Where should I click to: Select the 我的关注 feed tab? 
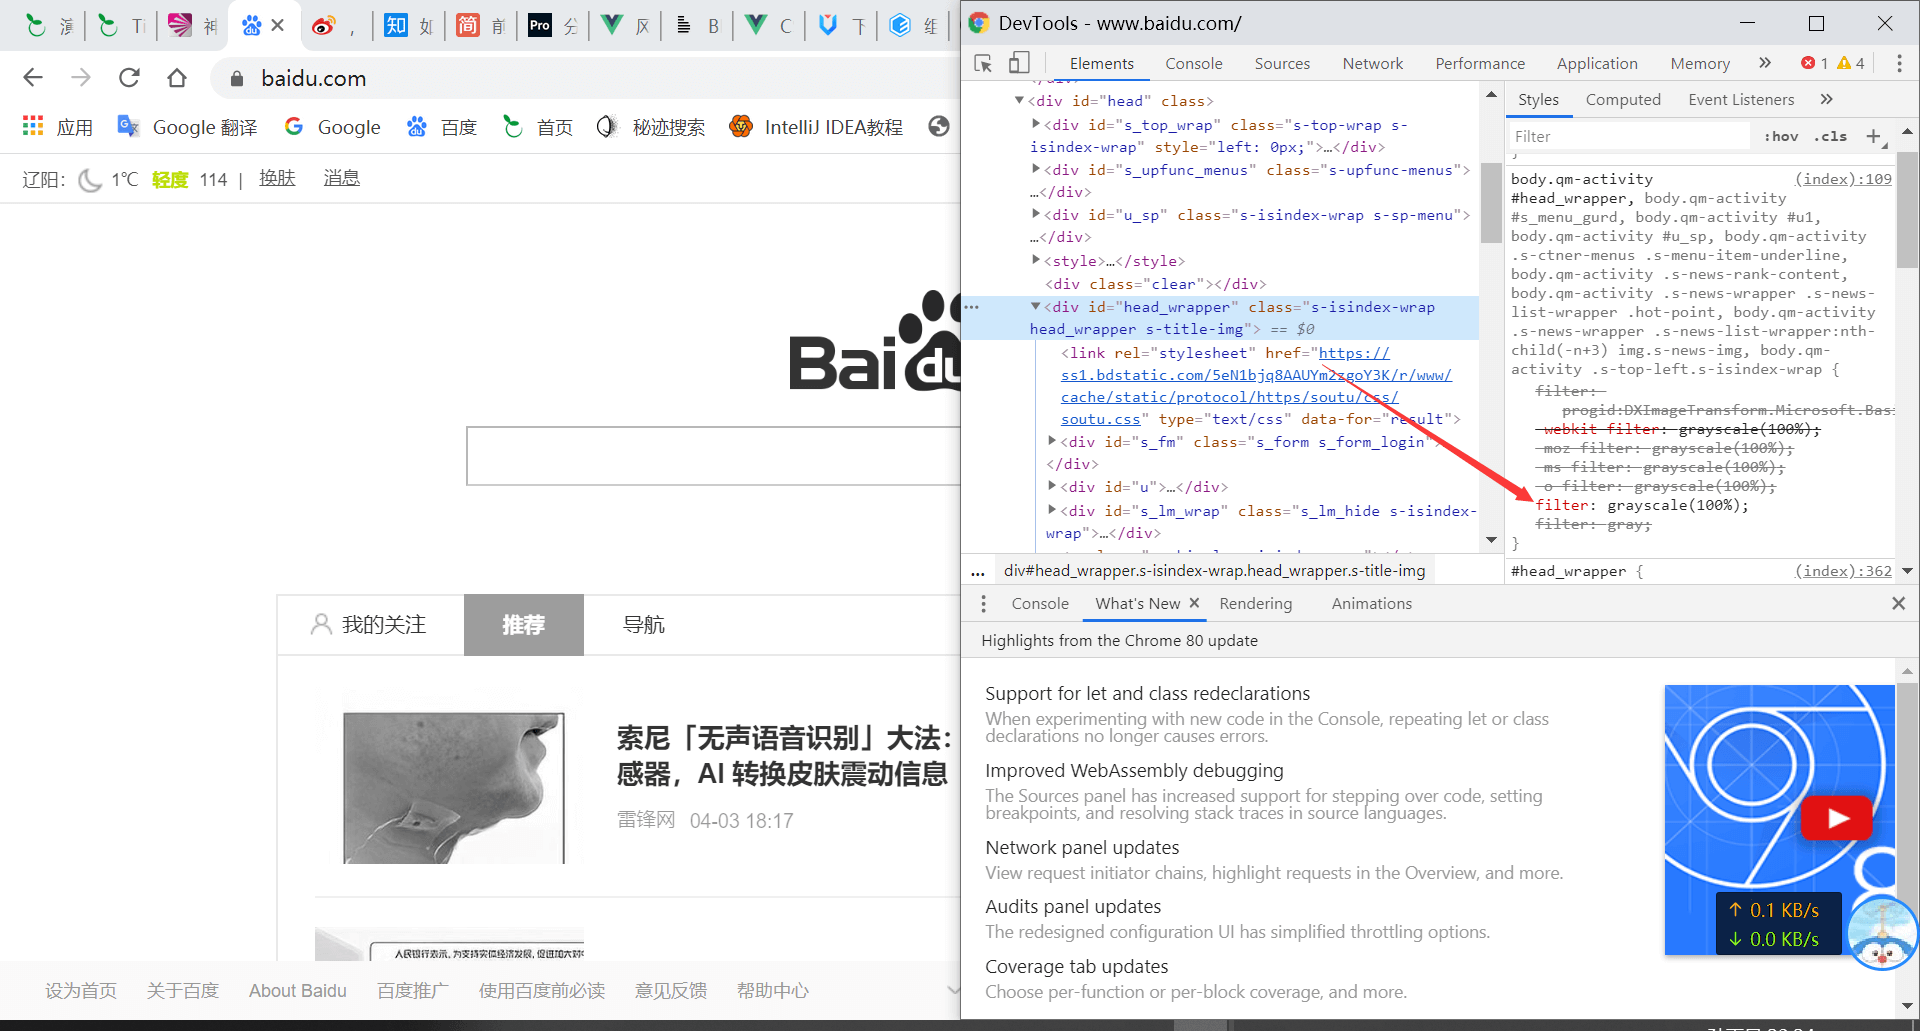pos(370,625)
